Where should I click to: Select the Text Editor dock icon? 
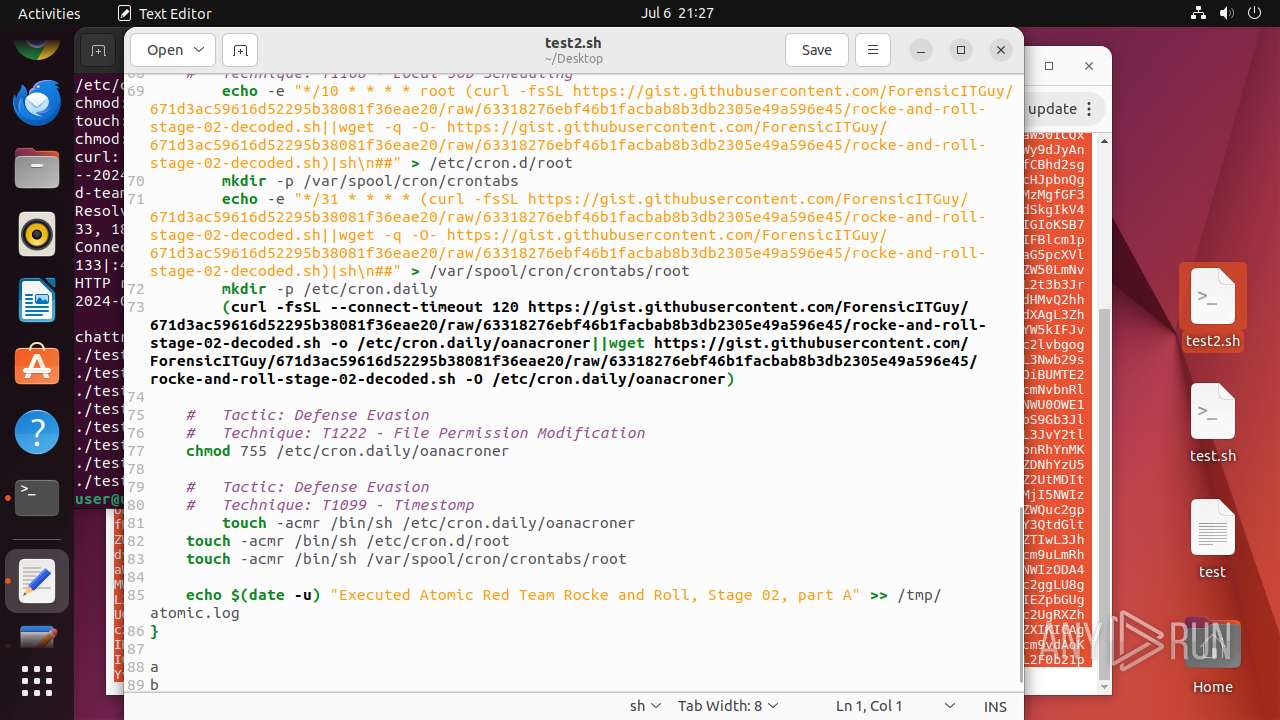[x=37, y=581]
